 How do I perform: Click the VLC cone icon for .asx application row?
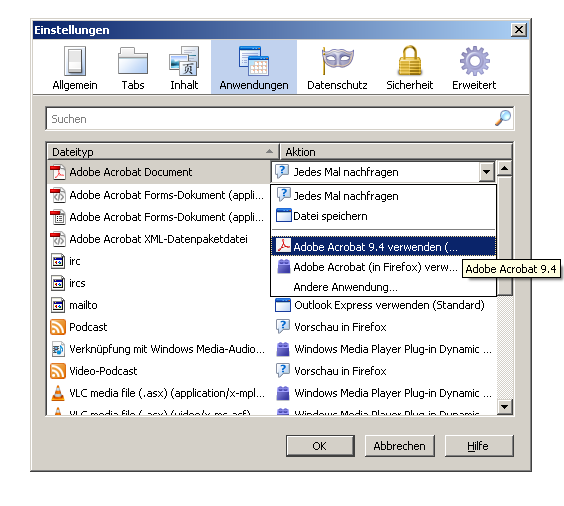point(58,393)
